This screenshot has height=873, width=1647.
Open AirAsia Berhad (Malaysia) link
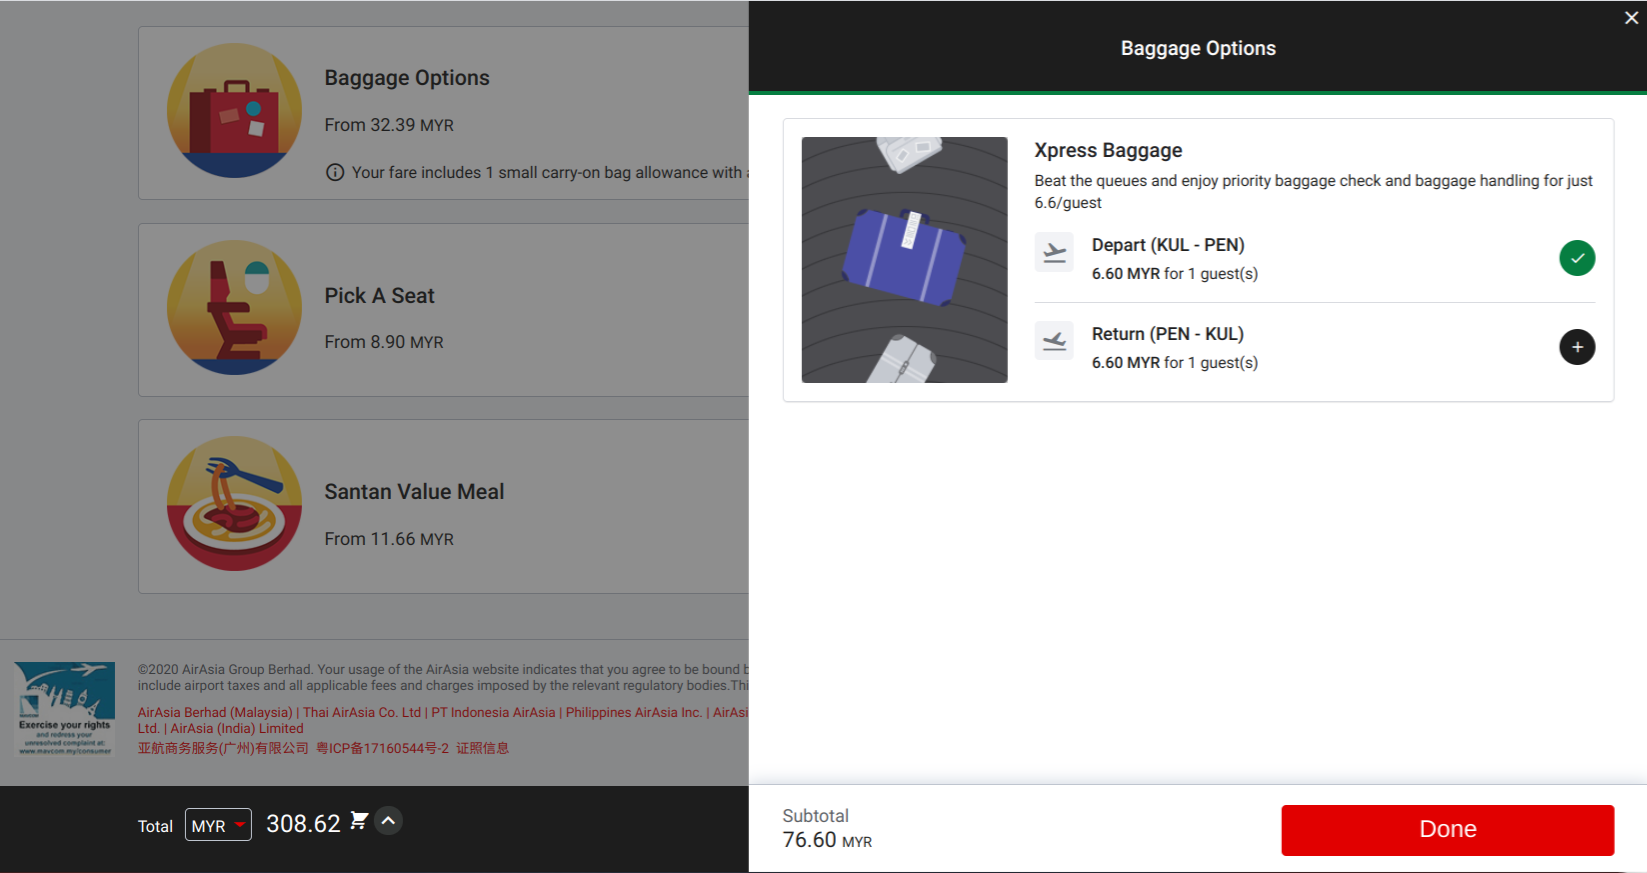(215, 712)
